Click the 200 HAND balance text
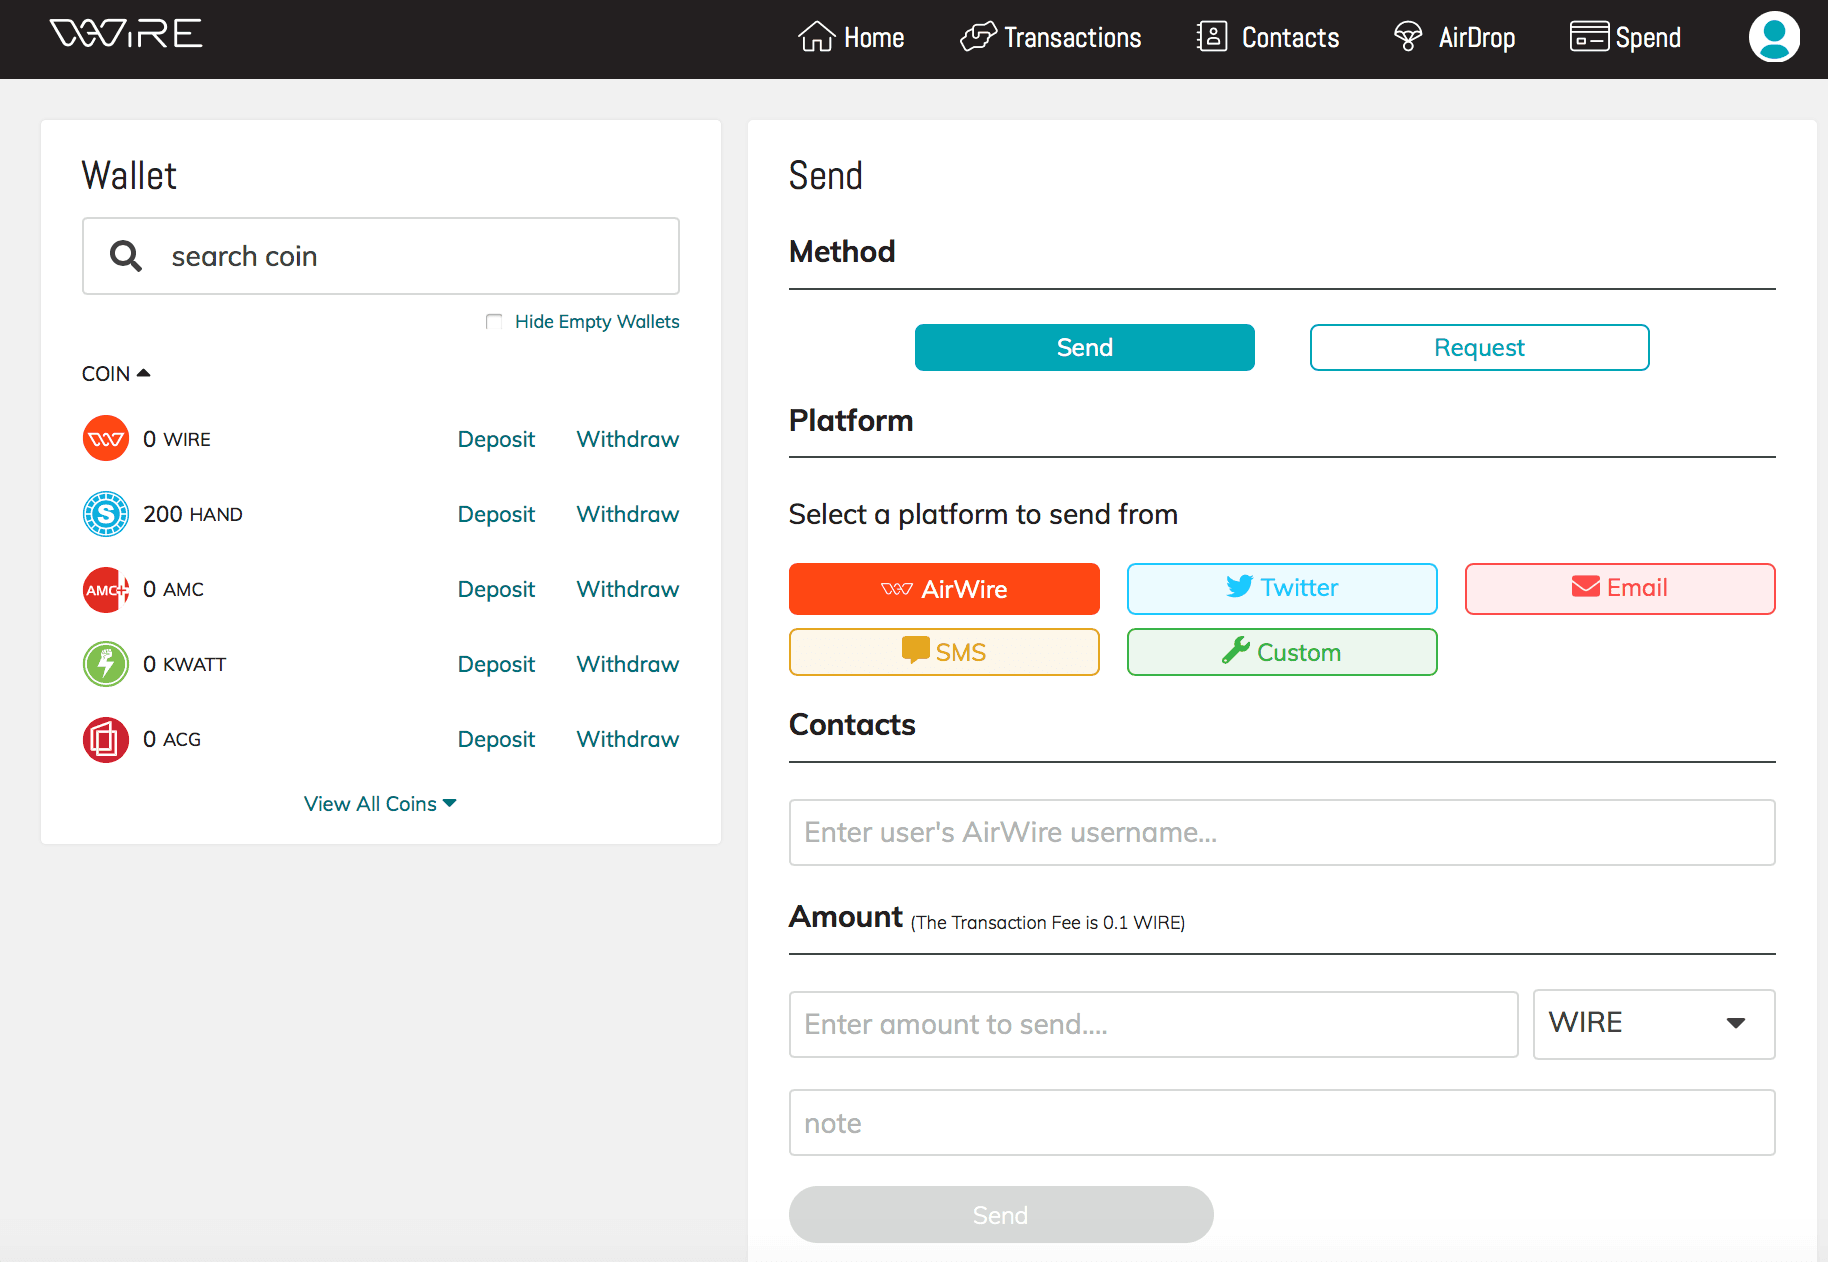This screenshot has height=1262, width=1828. (193, 514)
